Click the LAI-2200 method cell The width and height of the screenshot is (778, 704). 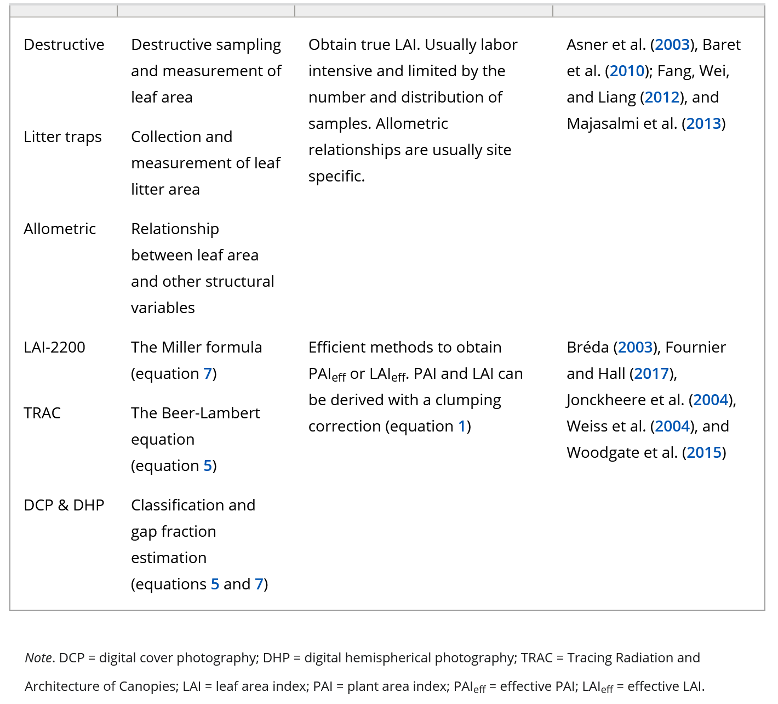point(55,347)
